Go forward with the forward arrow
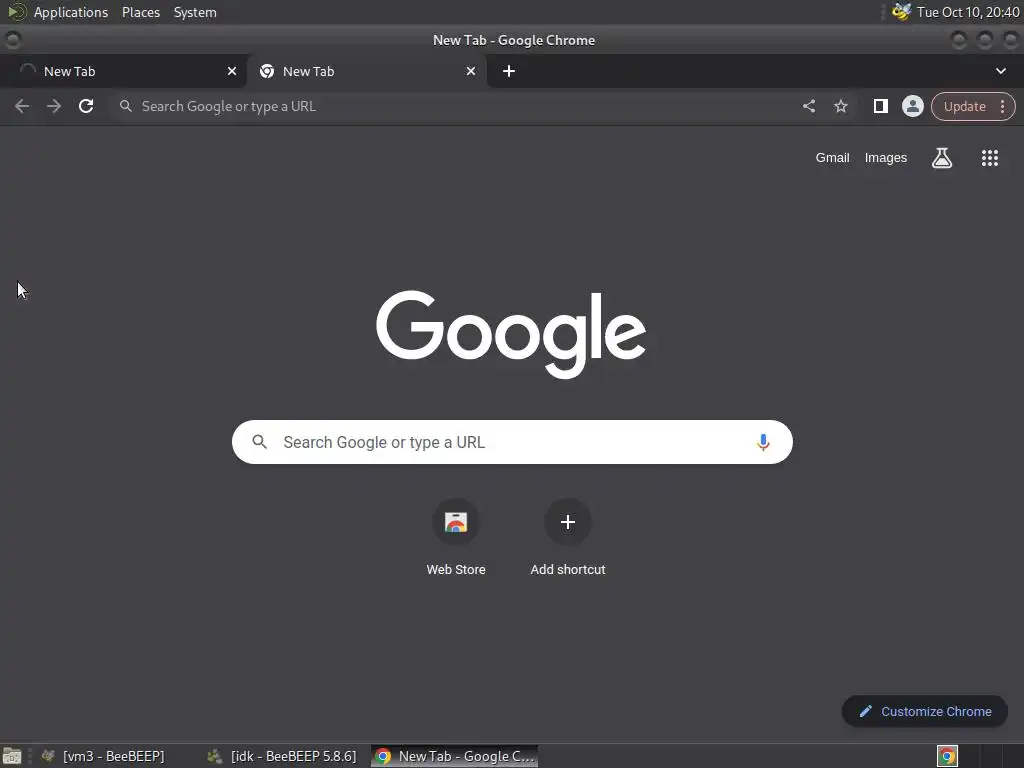Viewport: 1024px width, 768px height. 54,106
